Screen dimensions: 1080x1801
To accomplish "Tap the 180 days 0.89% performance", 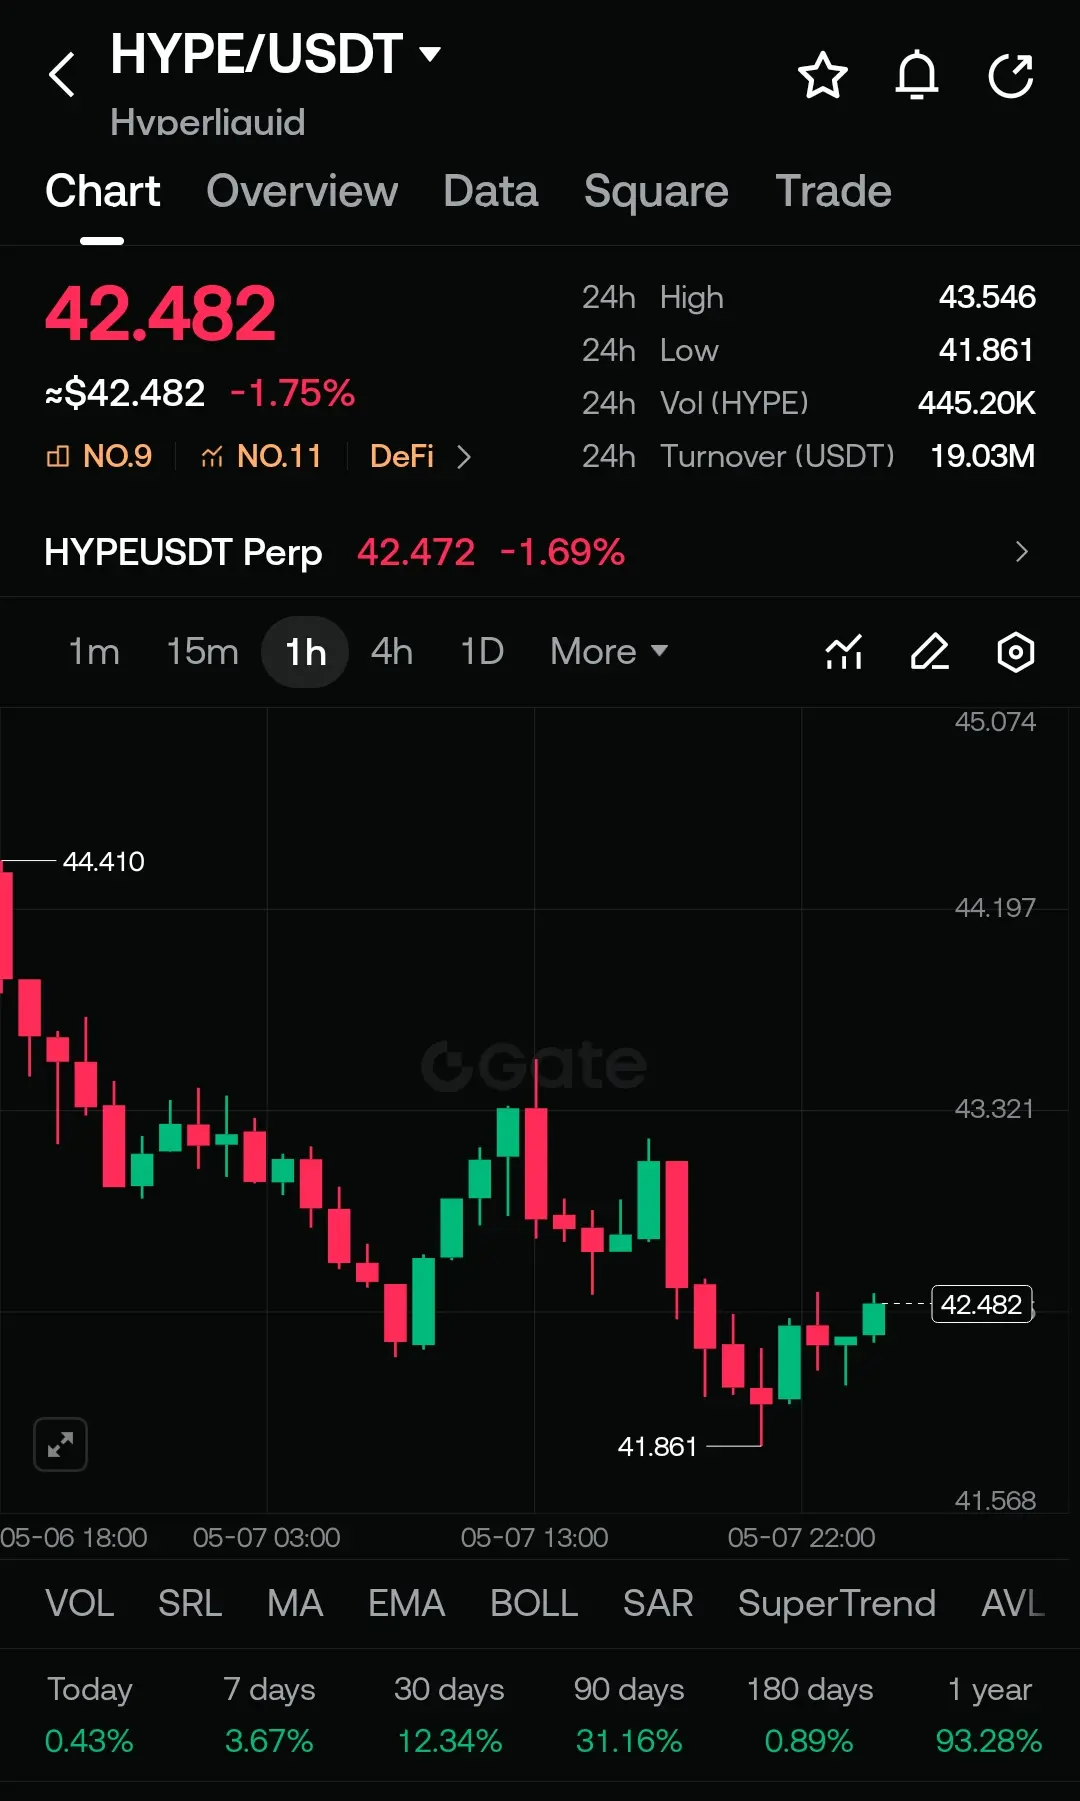I will (x=809, y=1715).
